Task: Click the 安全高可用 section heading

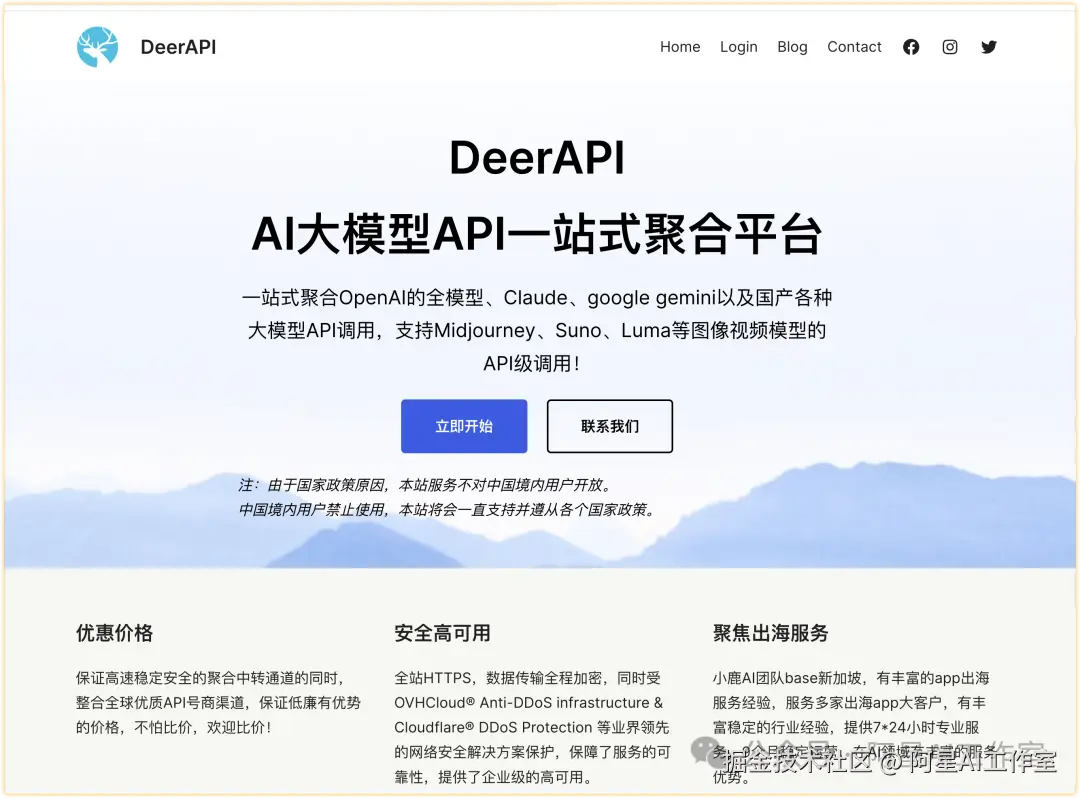Action: pyautogui.click(x=442, y=633)
